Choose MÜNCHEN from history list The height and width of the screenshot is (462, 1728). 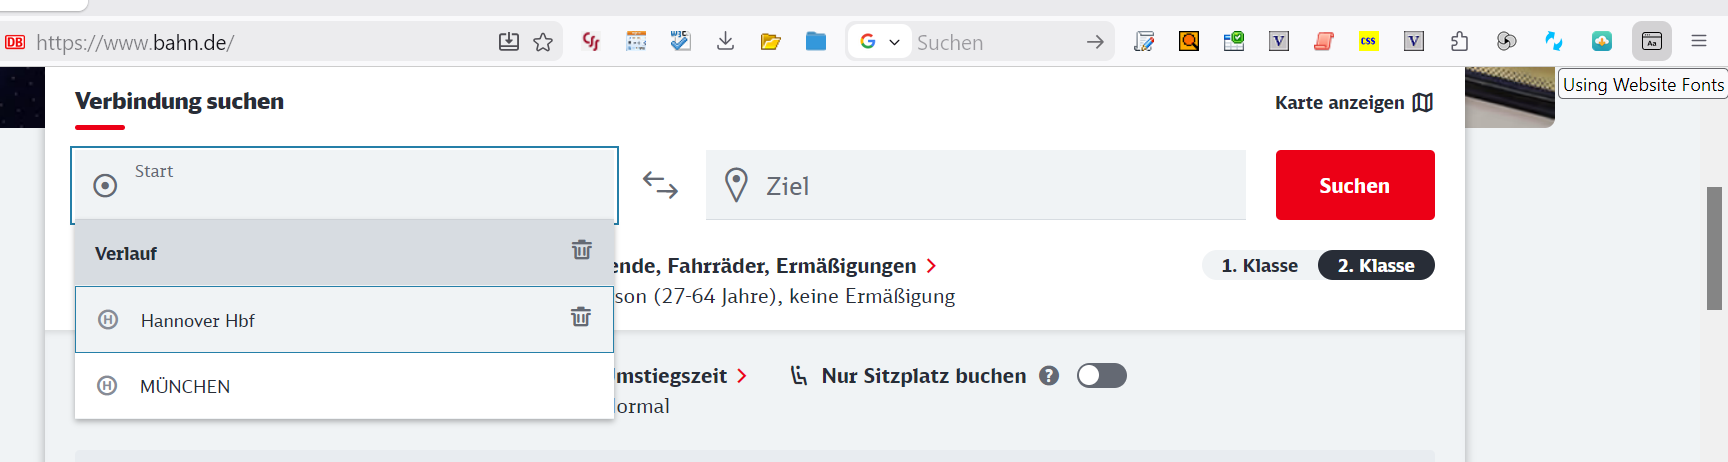(x=344, y=386)
